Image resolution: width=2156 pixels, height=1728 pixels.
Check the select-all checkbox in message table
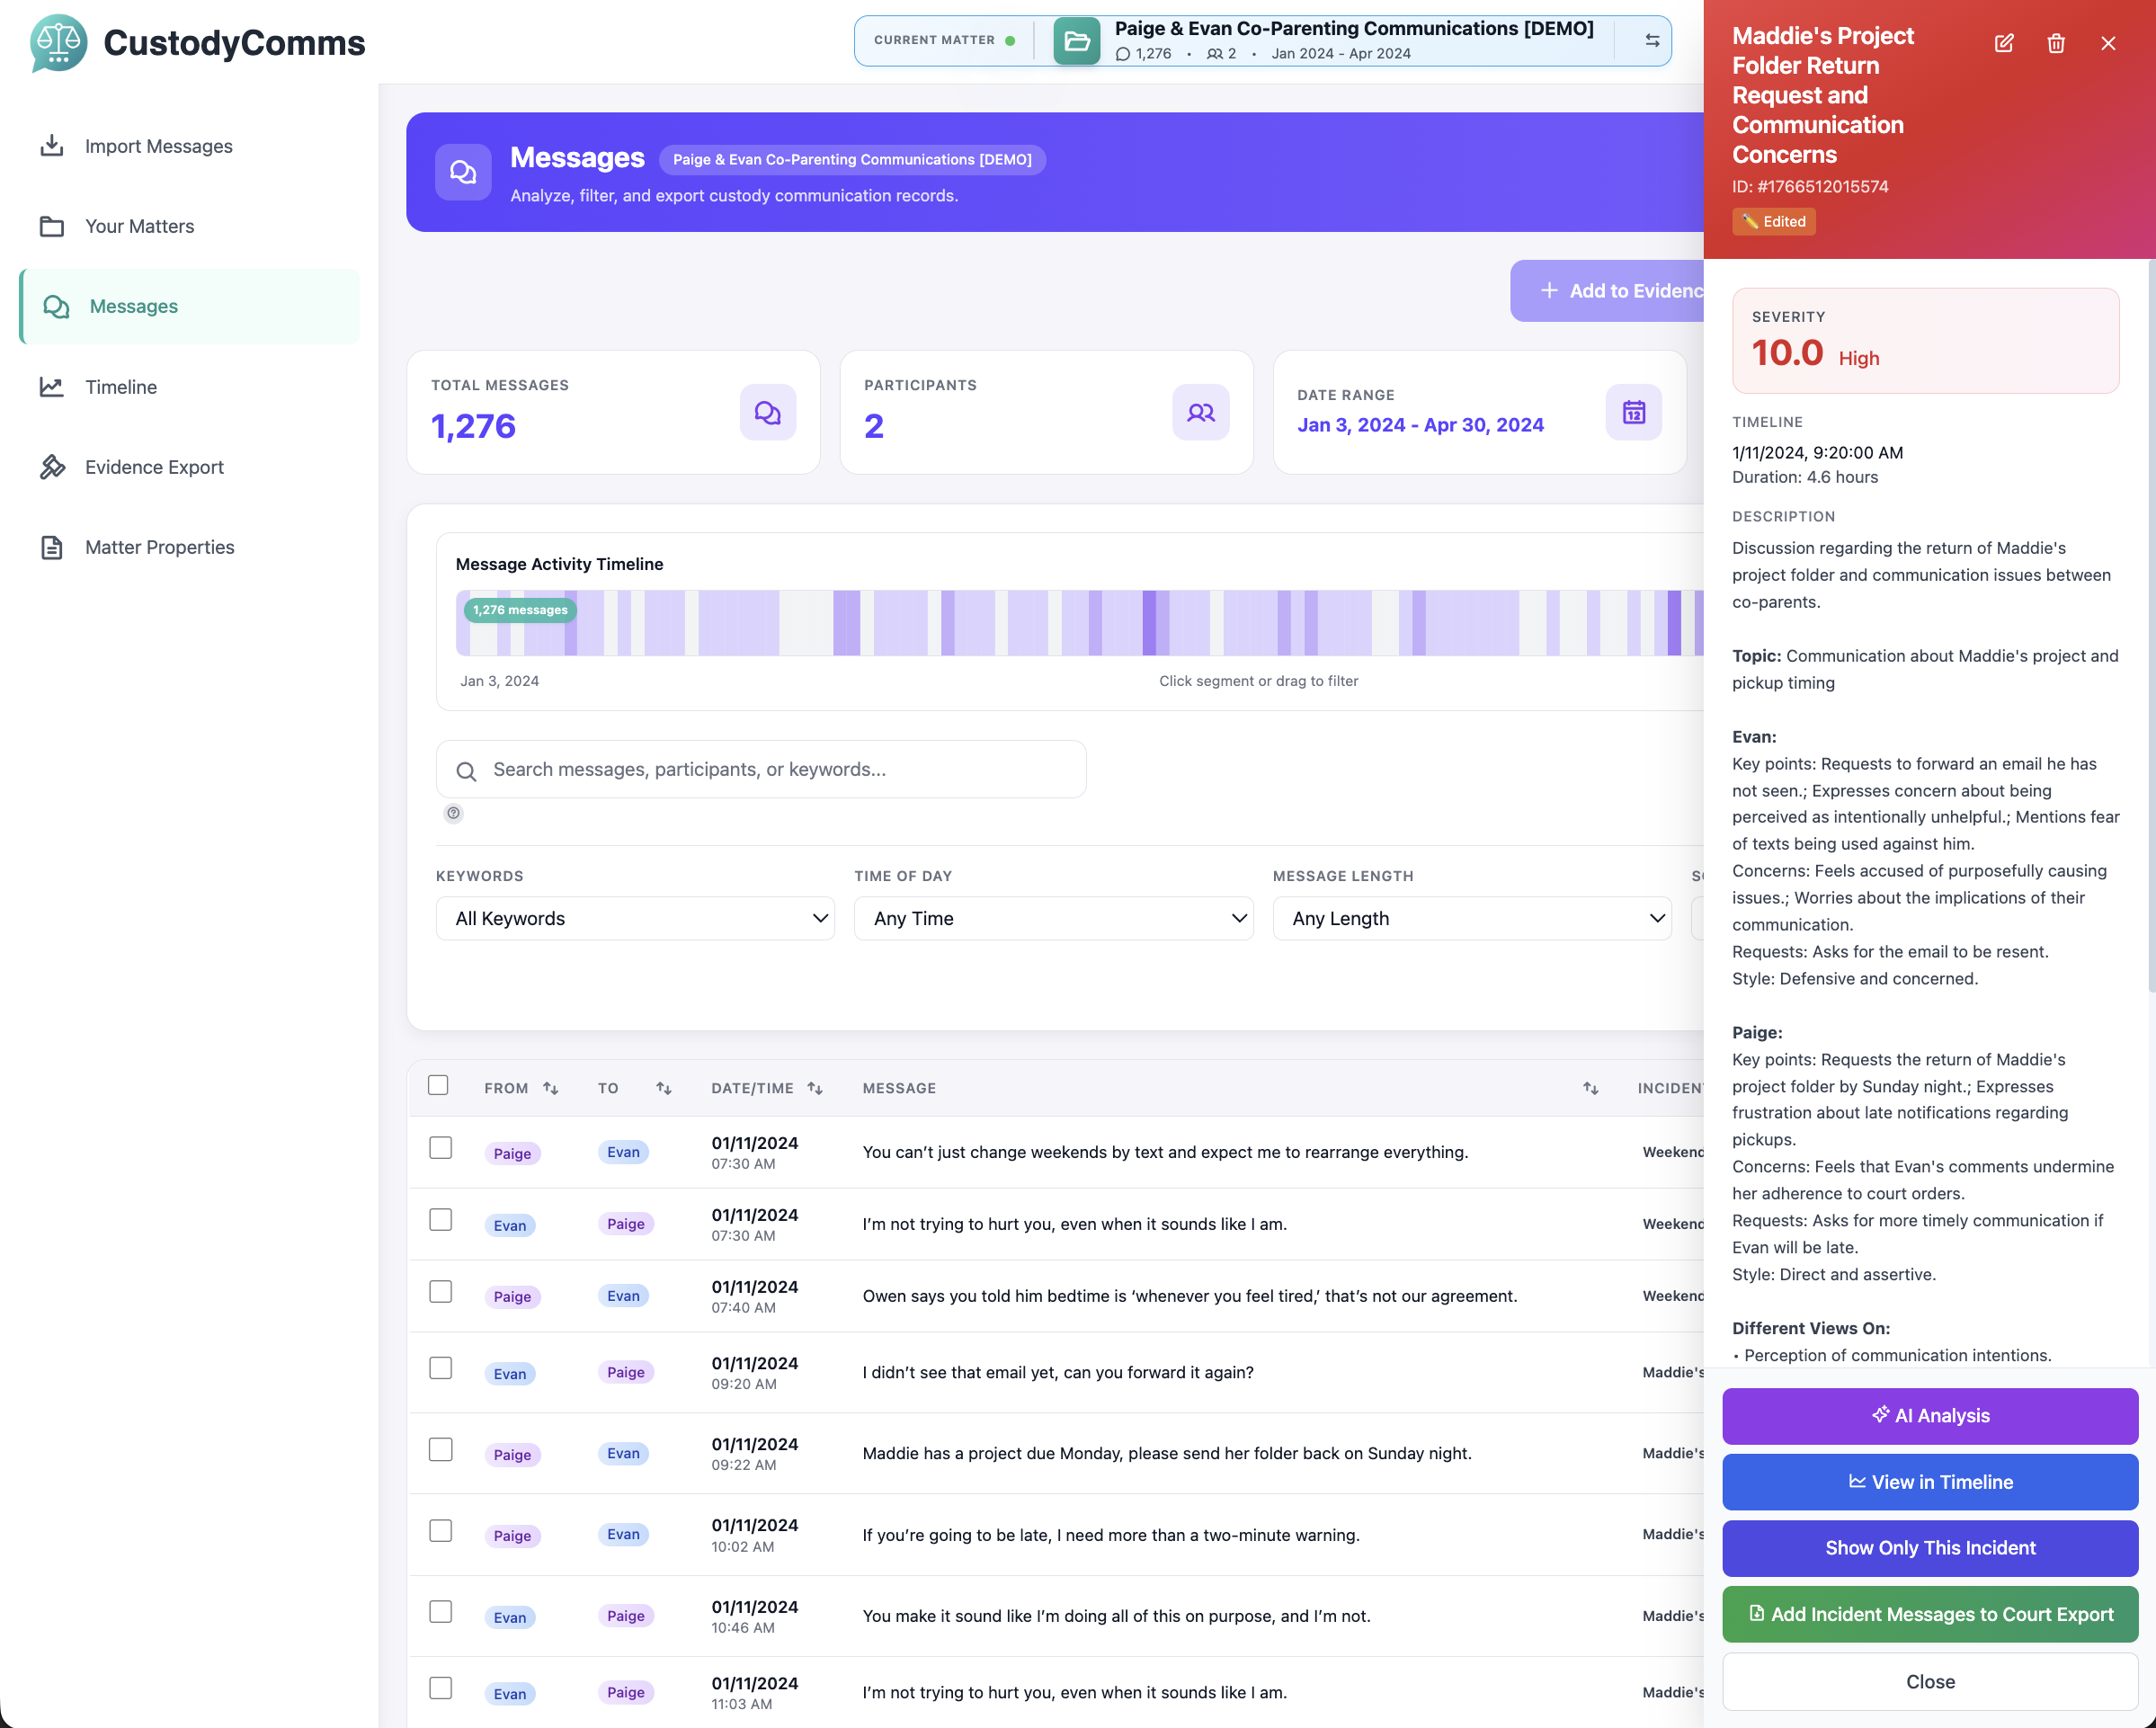pos(438,1083)
